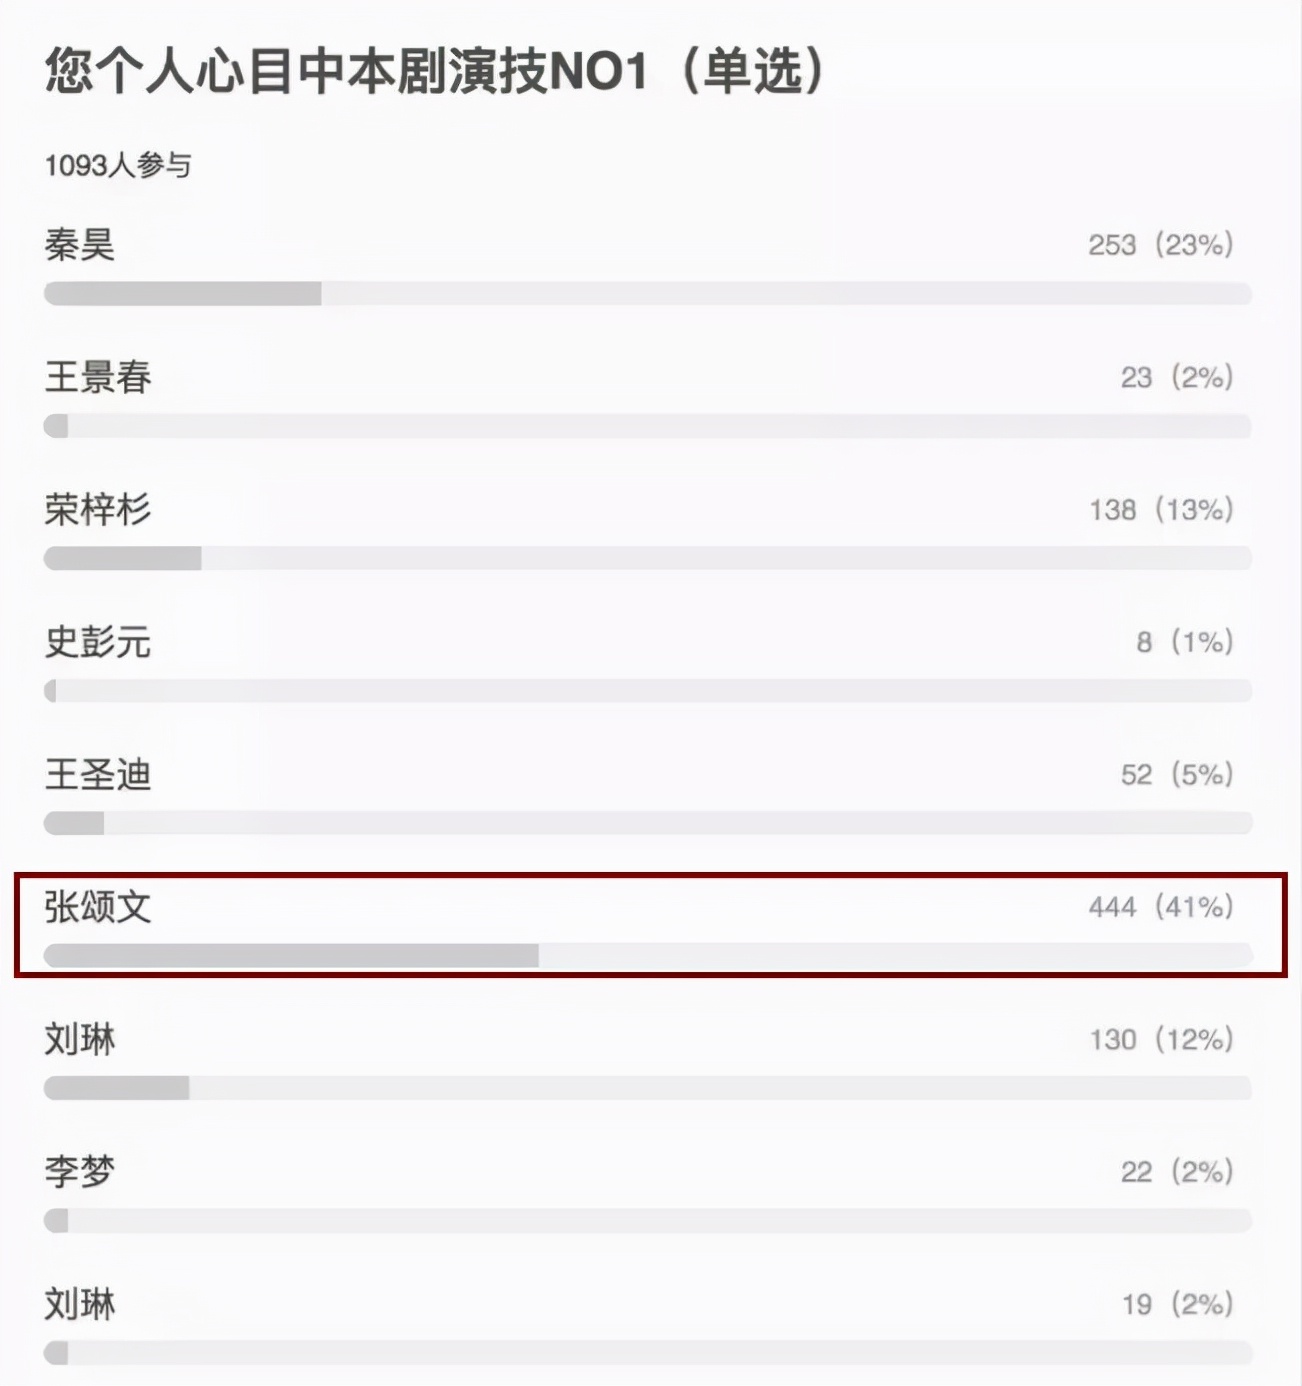Click the 19 (2%) vote count
The height and width of the screenshot is (1386, 1302).
tap(1178, 1305)
